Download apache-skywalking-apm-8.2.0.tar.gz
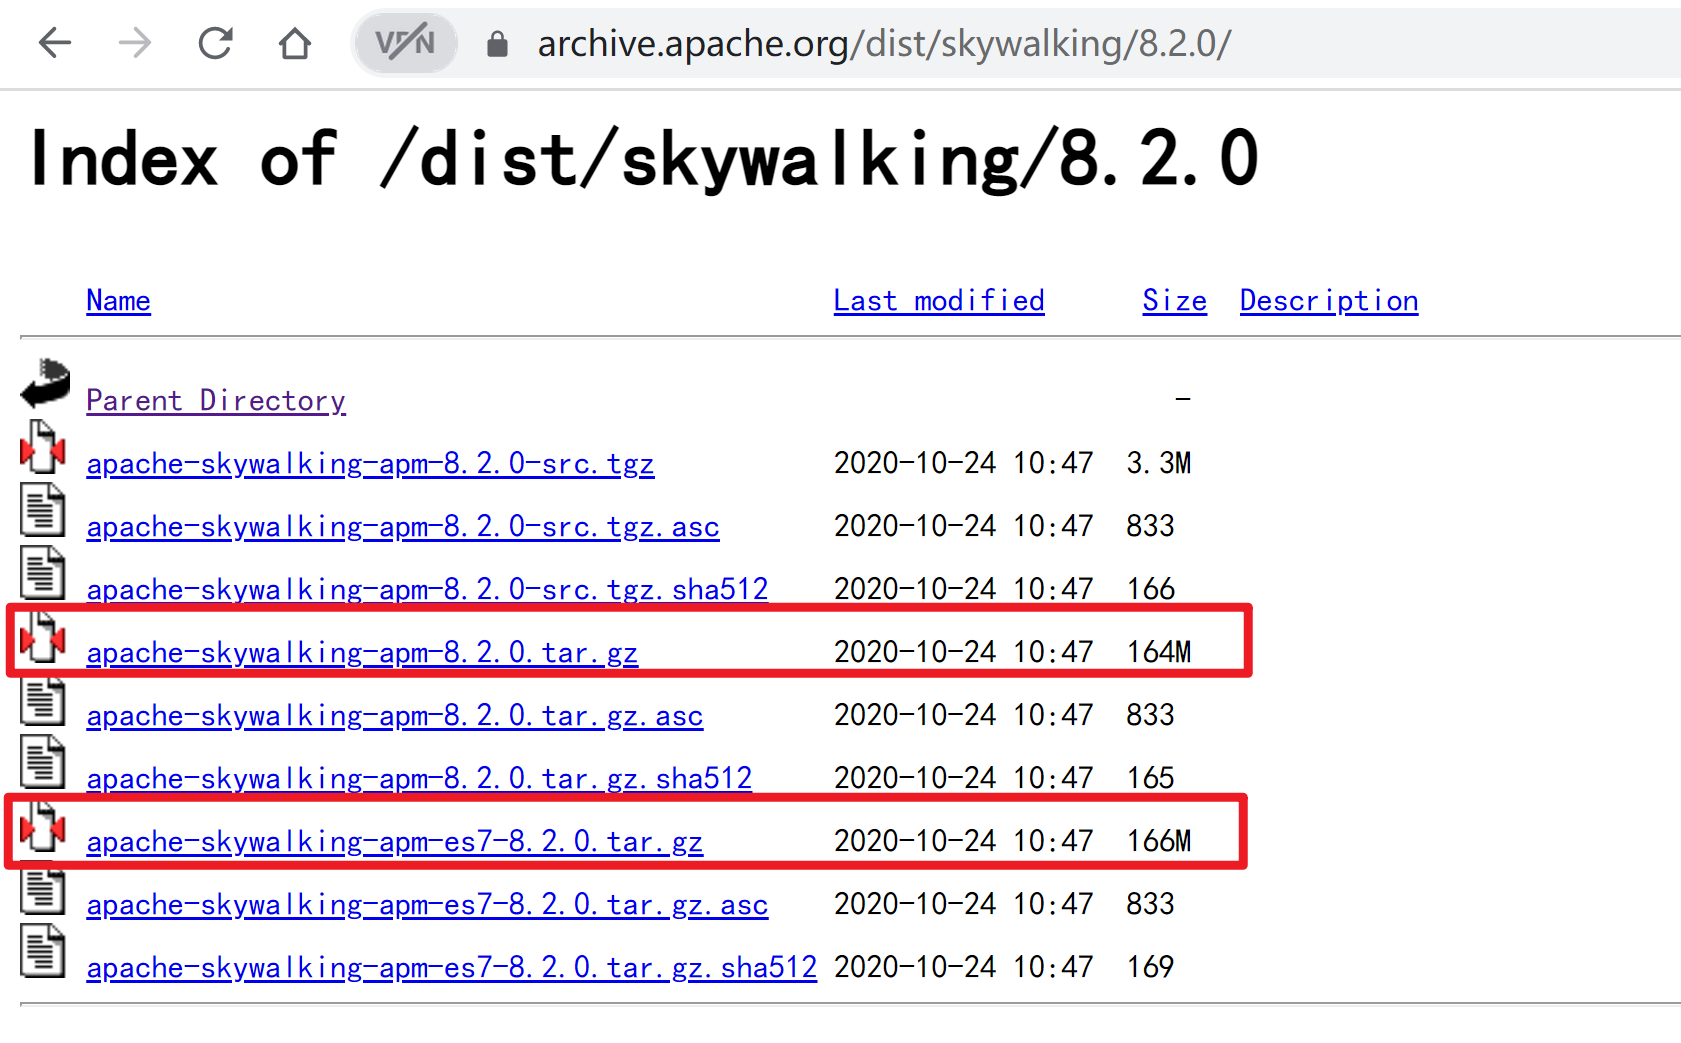Viewport: 1681px width, 1043px height. coord(362,653)
